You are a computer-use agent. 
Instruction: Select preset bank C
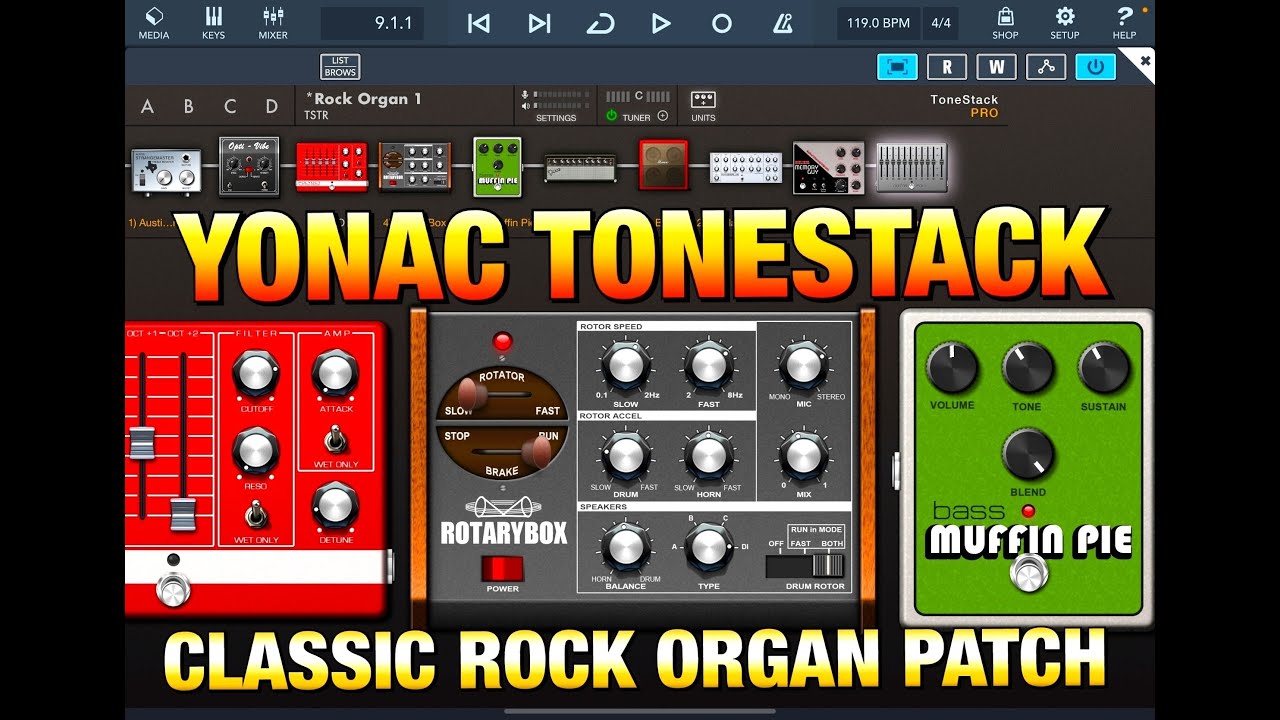click(x=230, y=106)
